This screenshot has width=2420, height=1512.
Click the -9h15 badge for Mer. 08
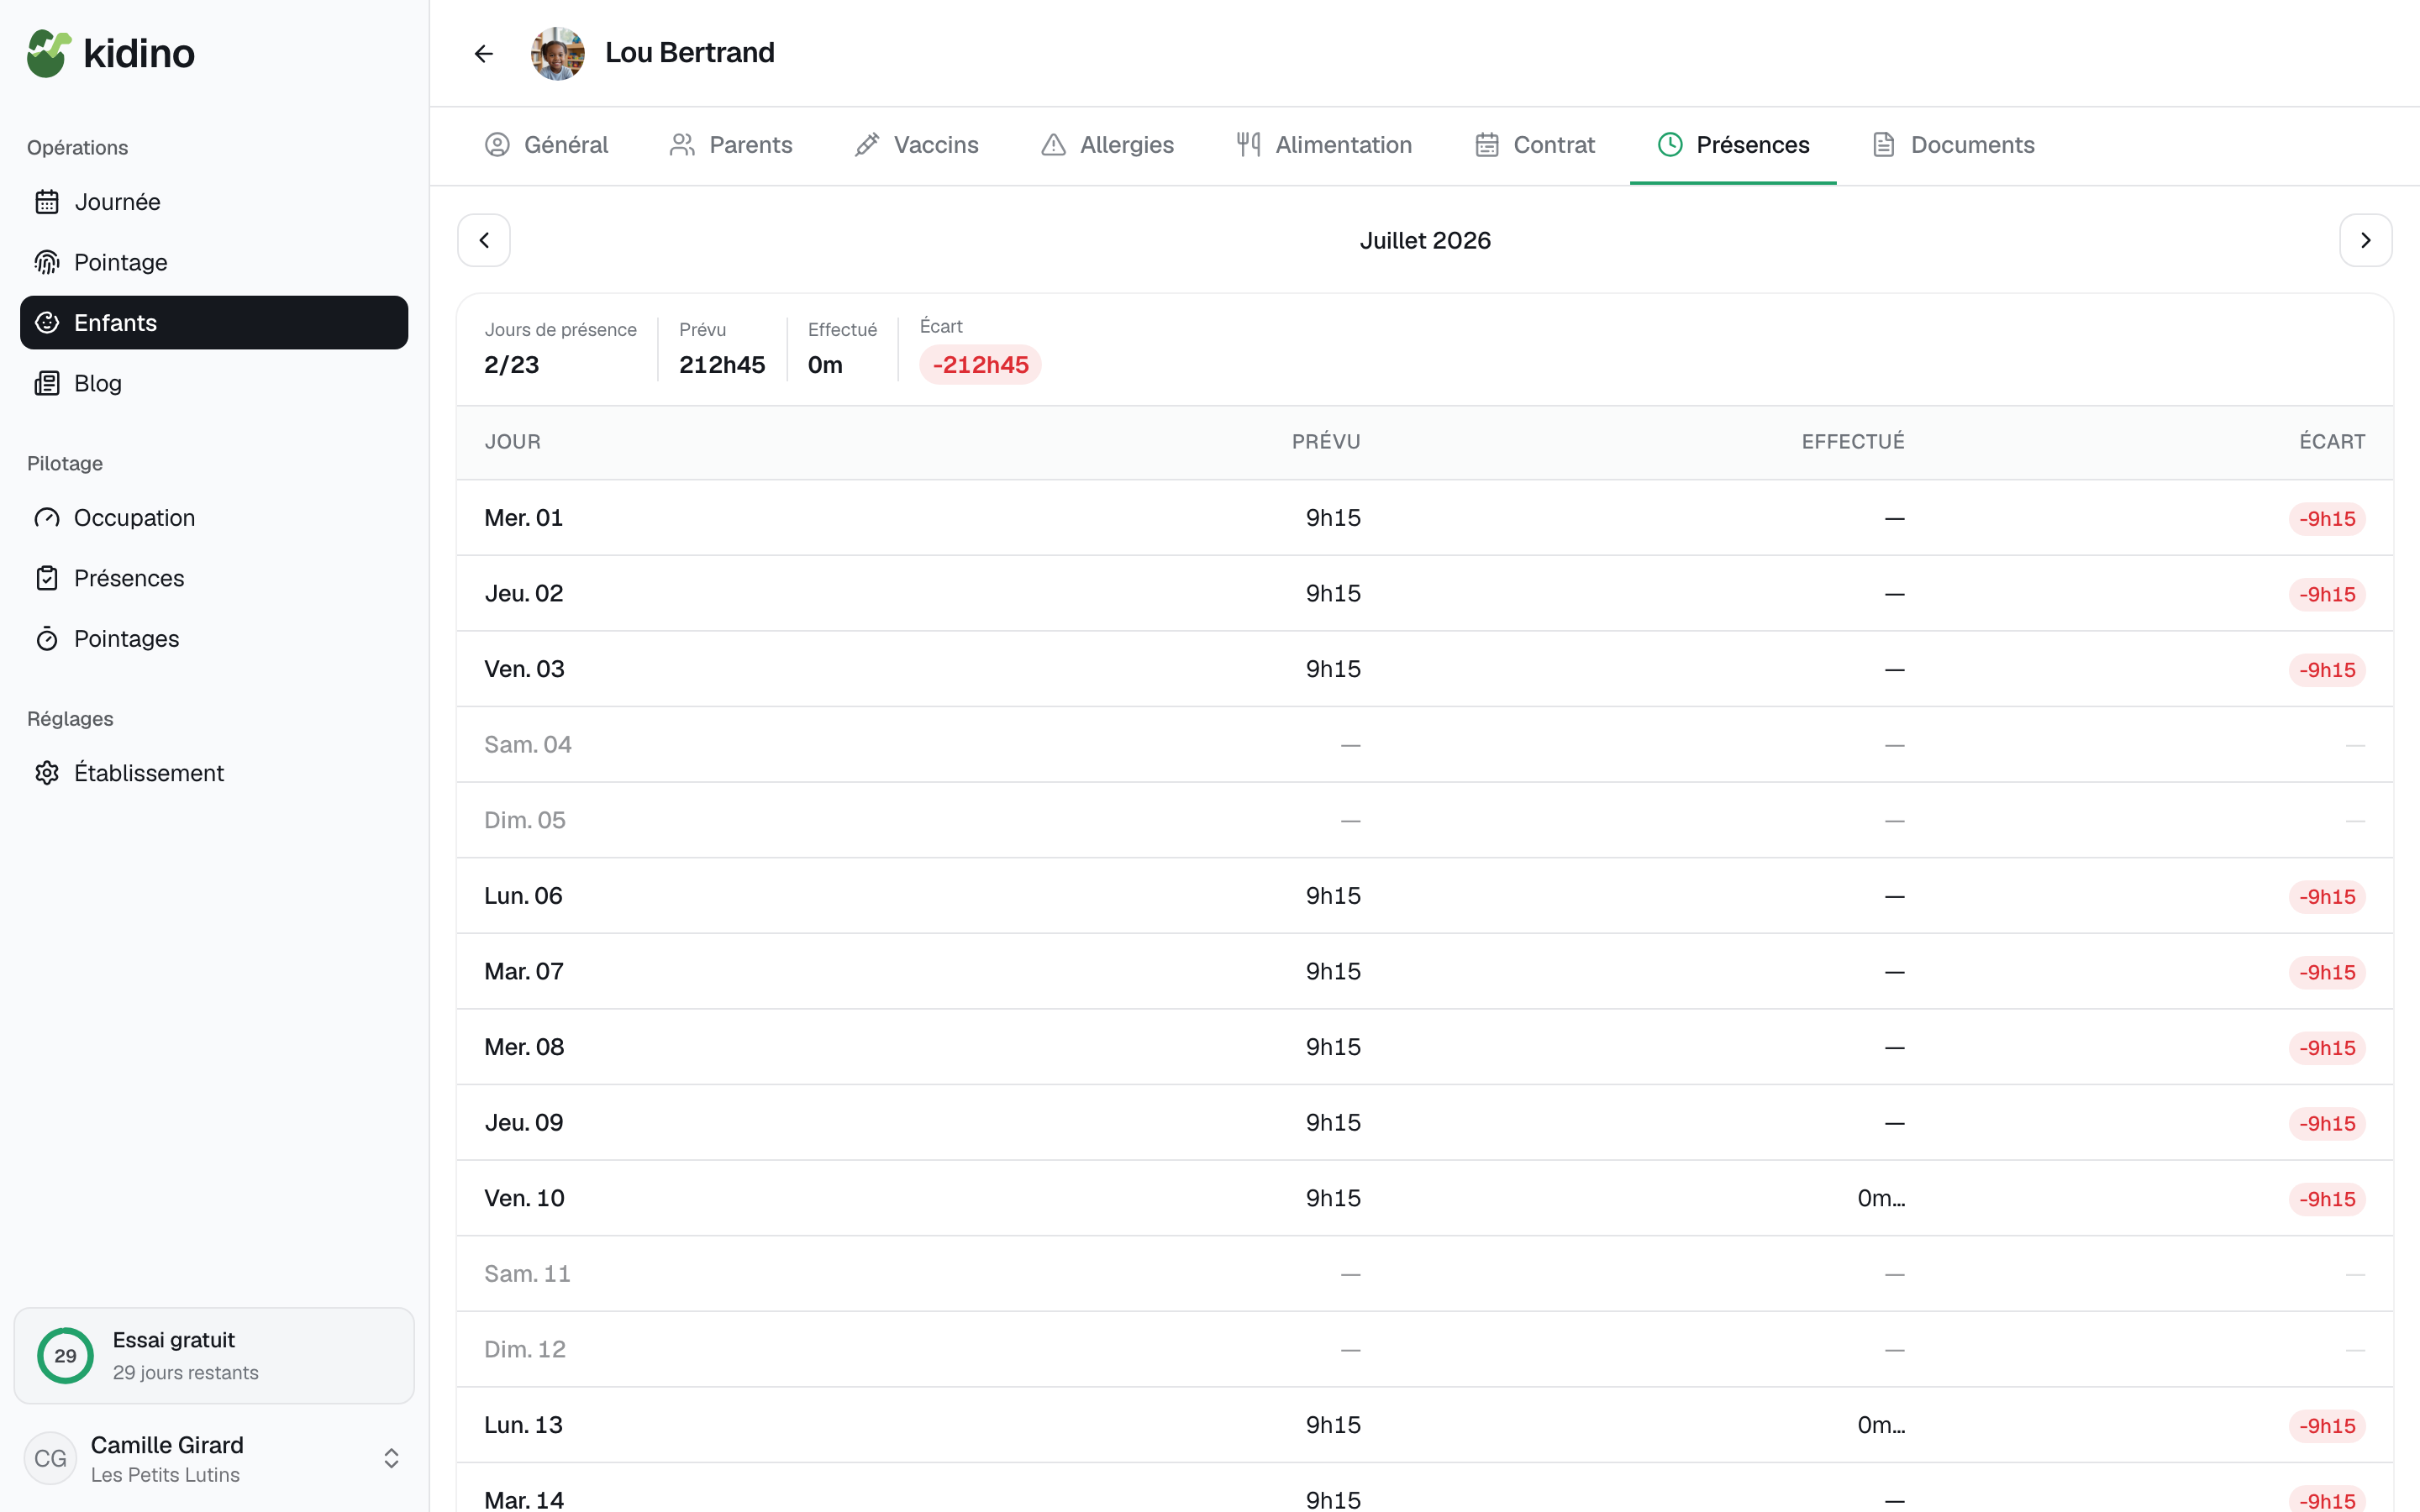click(x=2327, y=1048)
